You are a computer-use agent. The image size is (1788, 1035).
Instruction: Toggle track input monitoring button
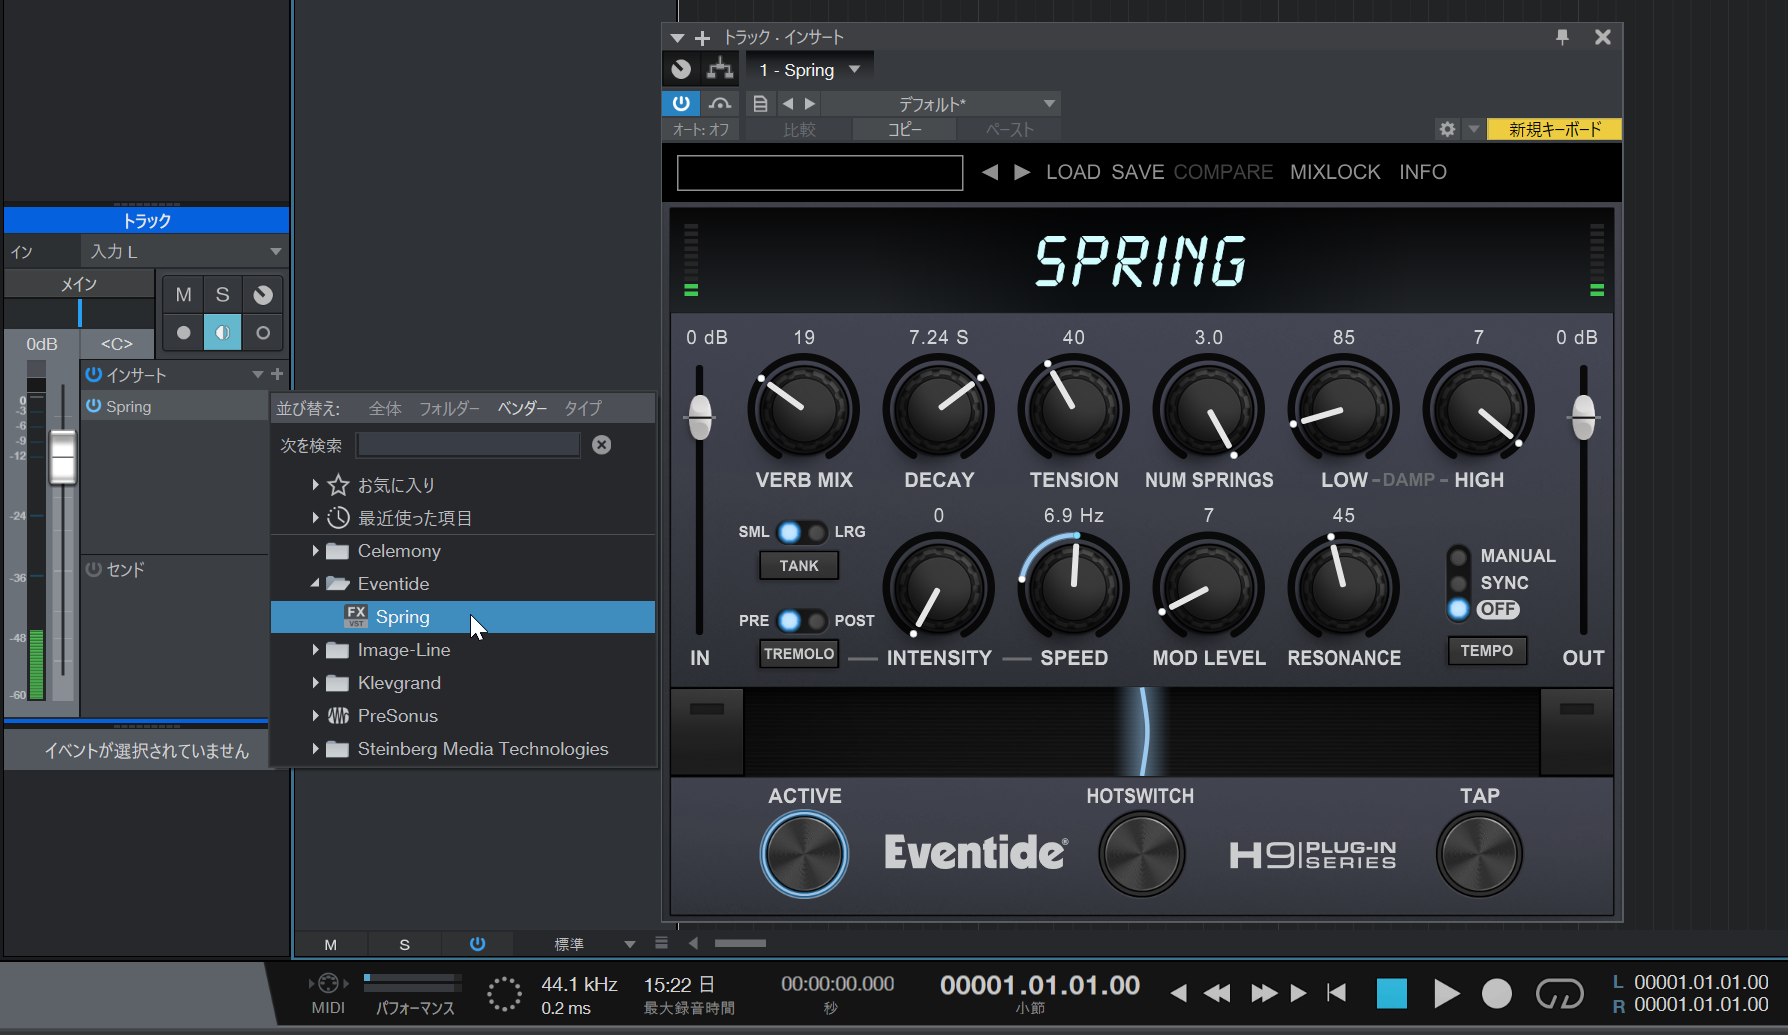coord(223,333)
